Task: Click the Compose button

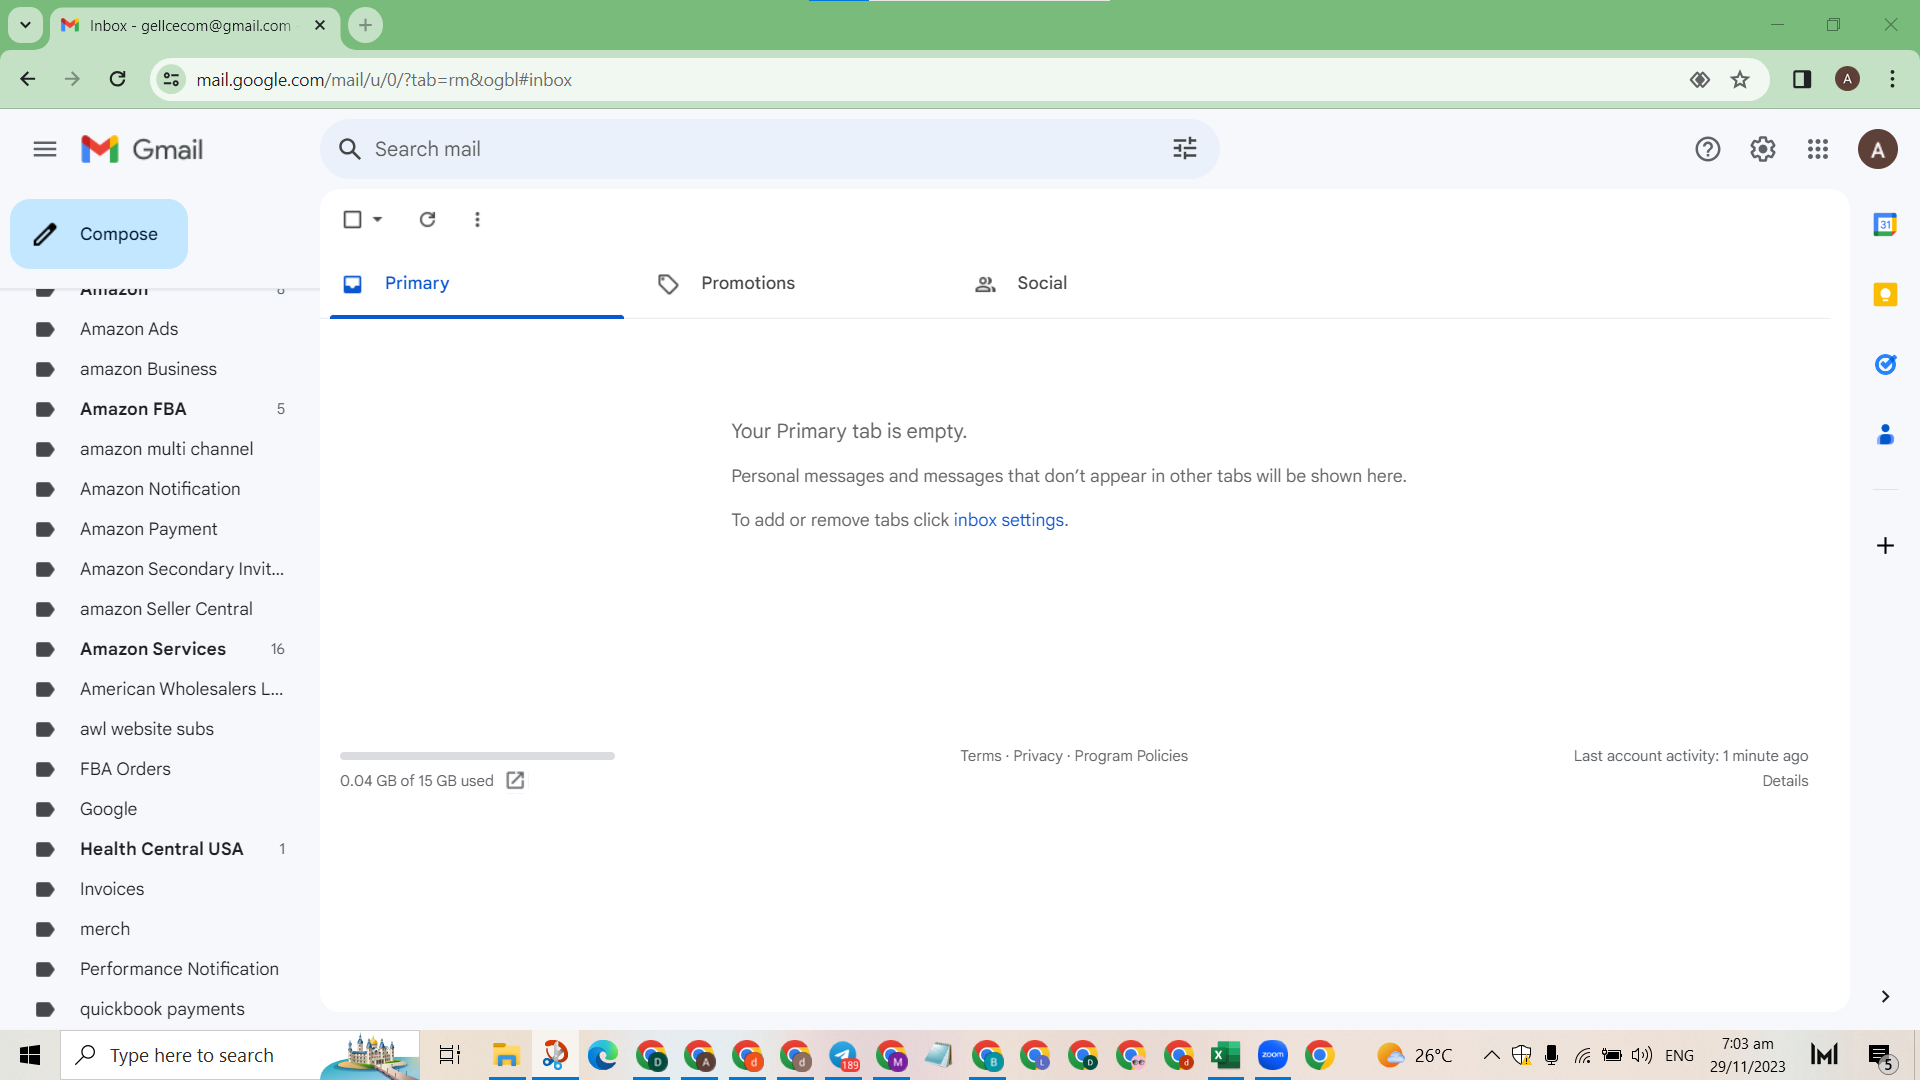Action: tap(99, 234)
